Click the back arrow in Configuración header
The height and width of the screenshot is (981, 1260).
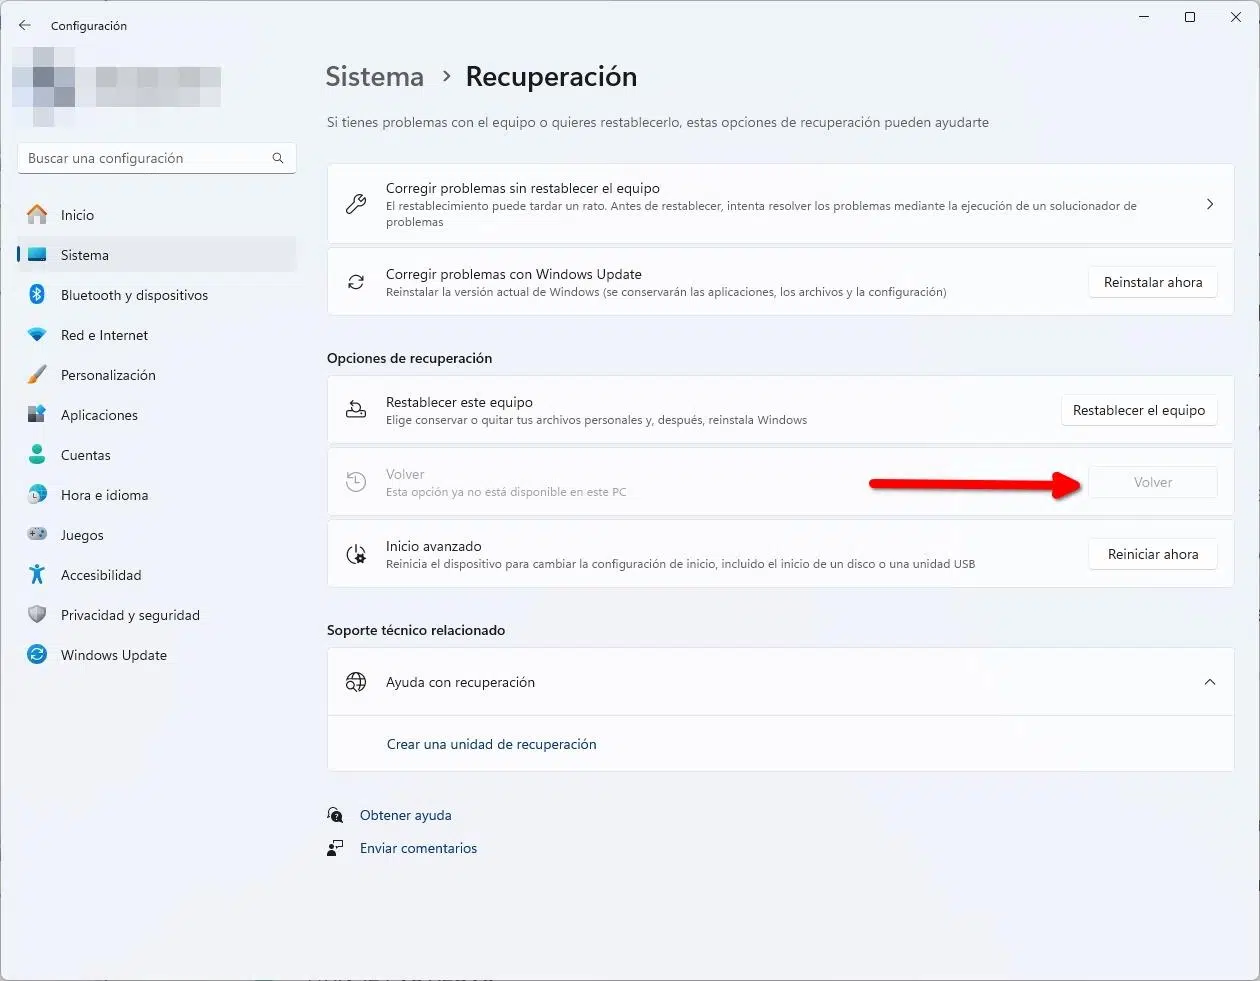(25, 26)
